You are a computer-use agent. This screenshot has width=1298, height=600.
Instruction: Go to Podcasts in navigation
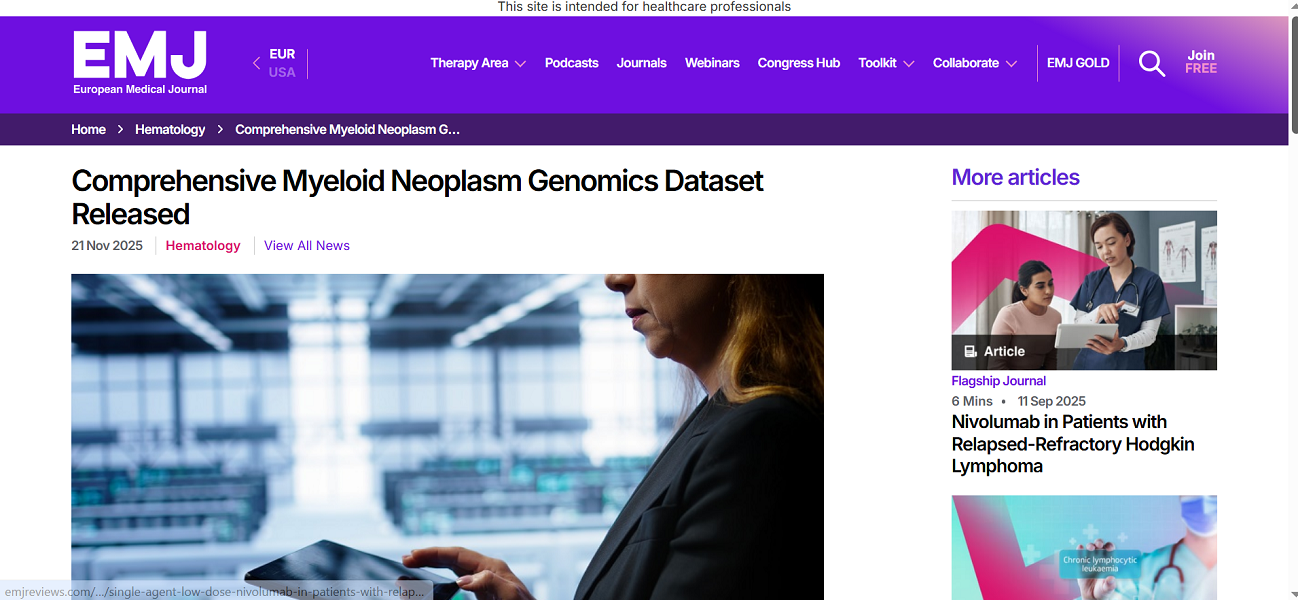(x=571, y=63)
